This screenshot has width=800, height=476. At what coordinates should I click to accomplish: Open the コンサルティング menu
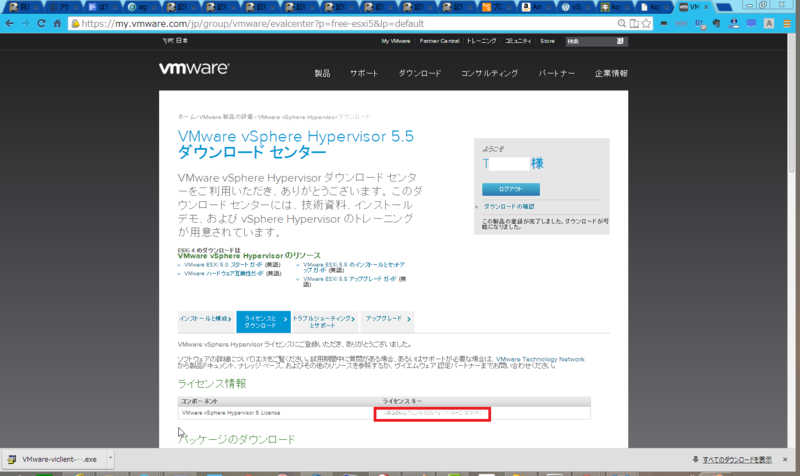coord(489,73)
